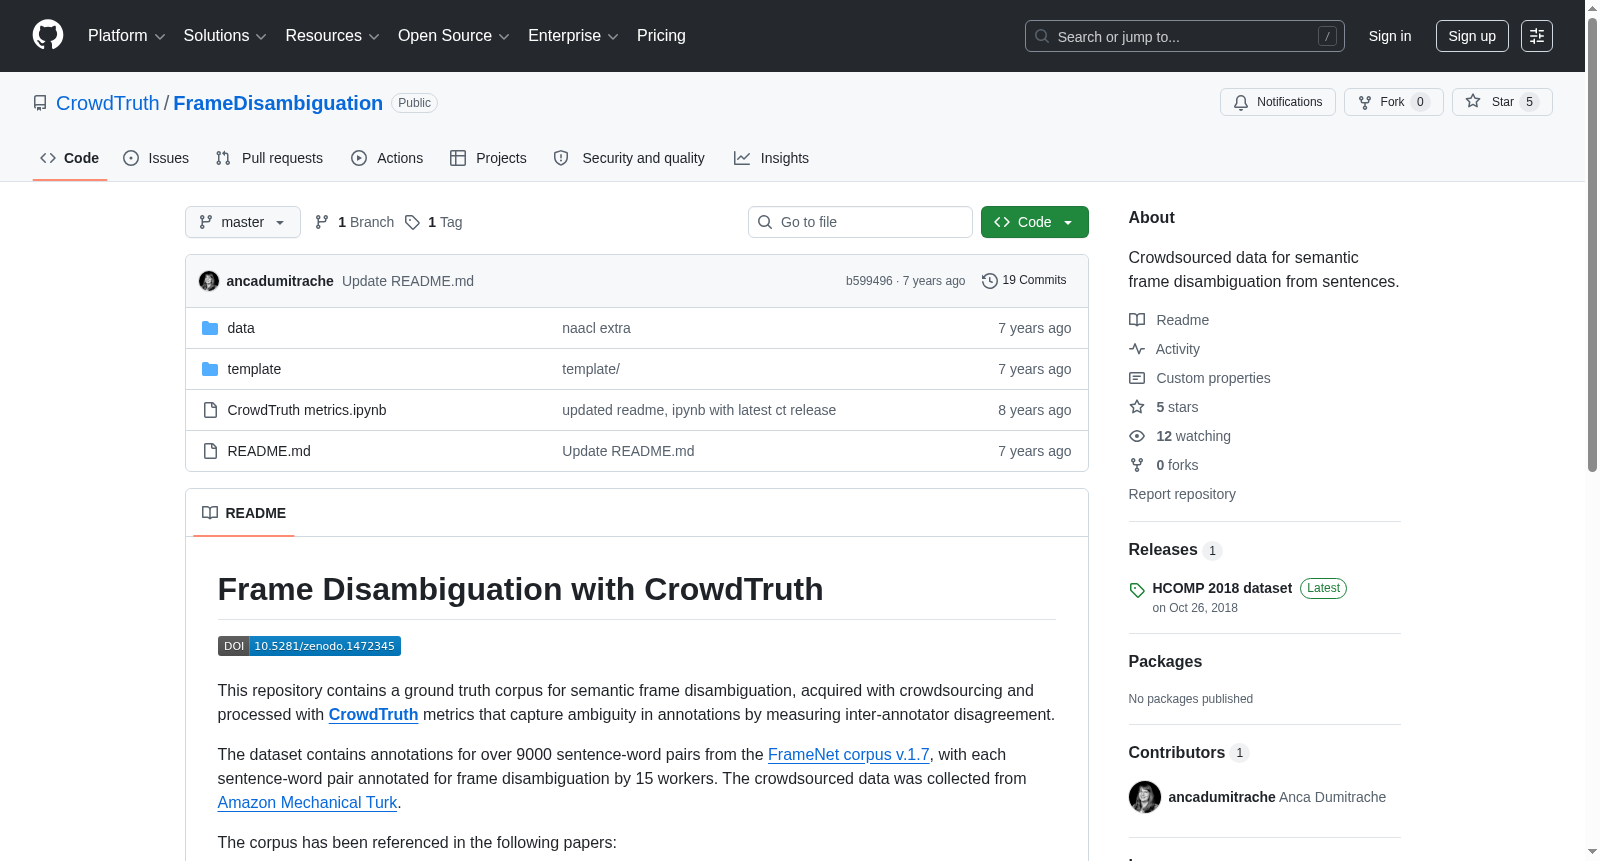1600x861 pixels.
Task: Select the README tab header
Action: [244, 513]
